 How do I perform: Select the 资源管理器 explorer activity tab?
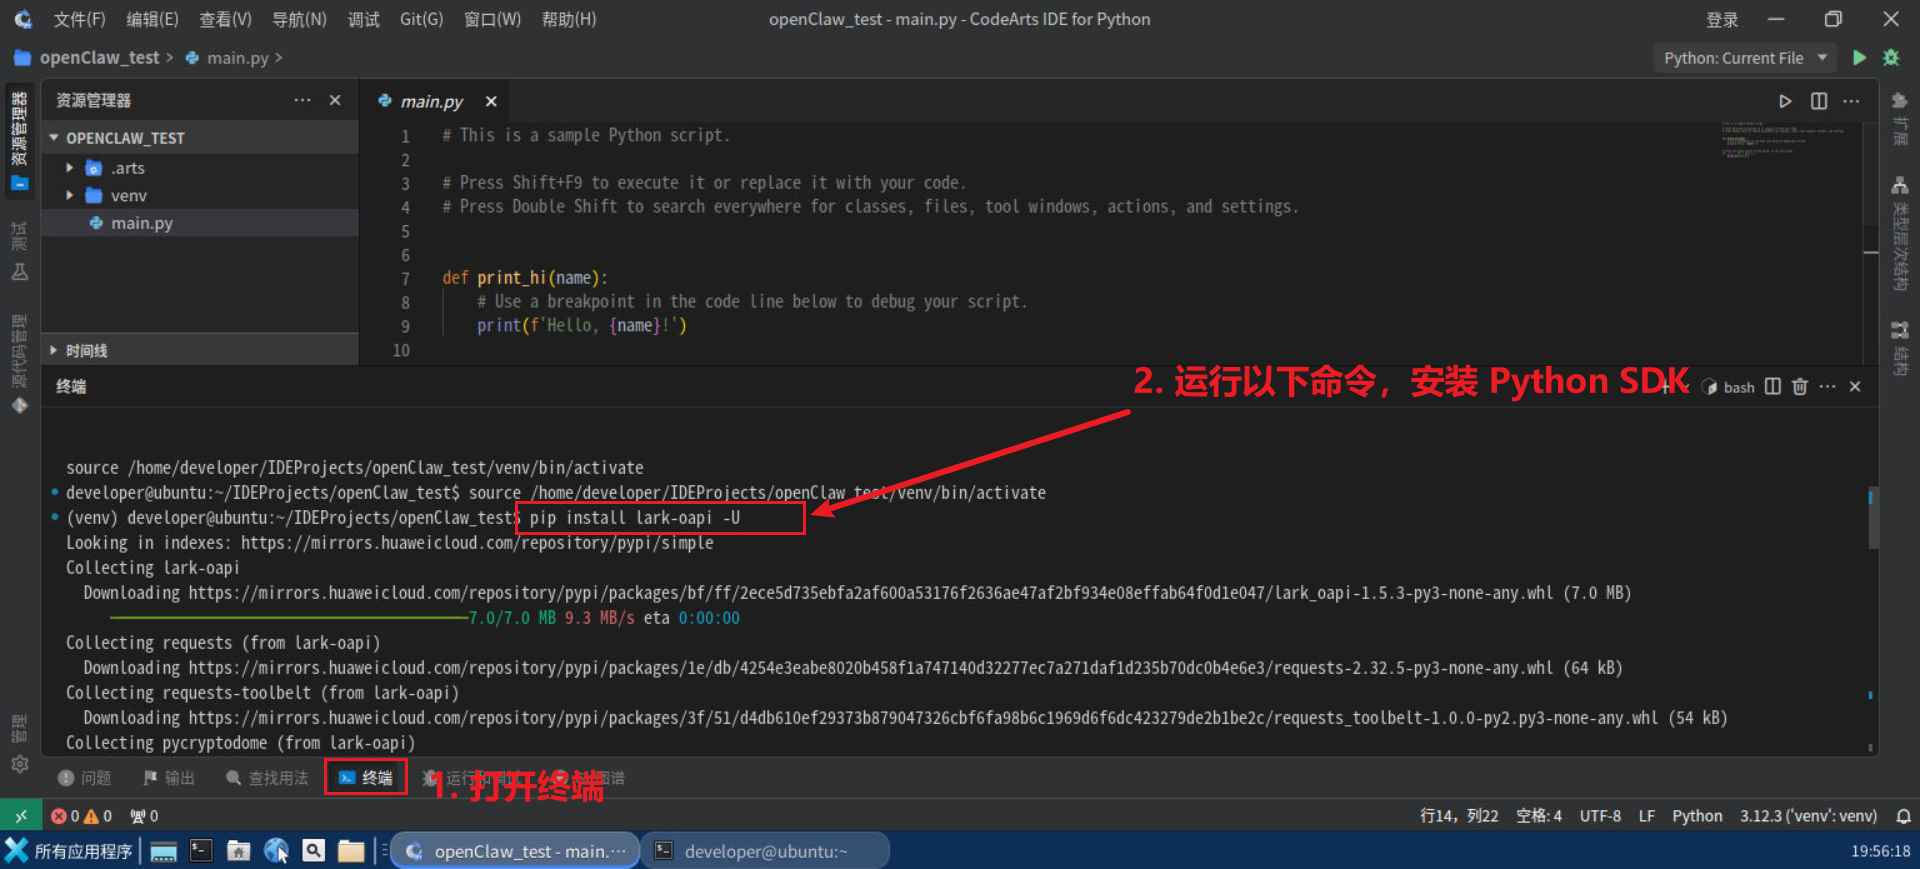click(19, 140)
